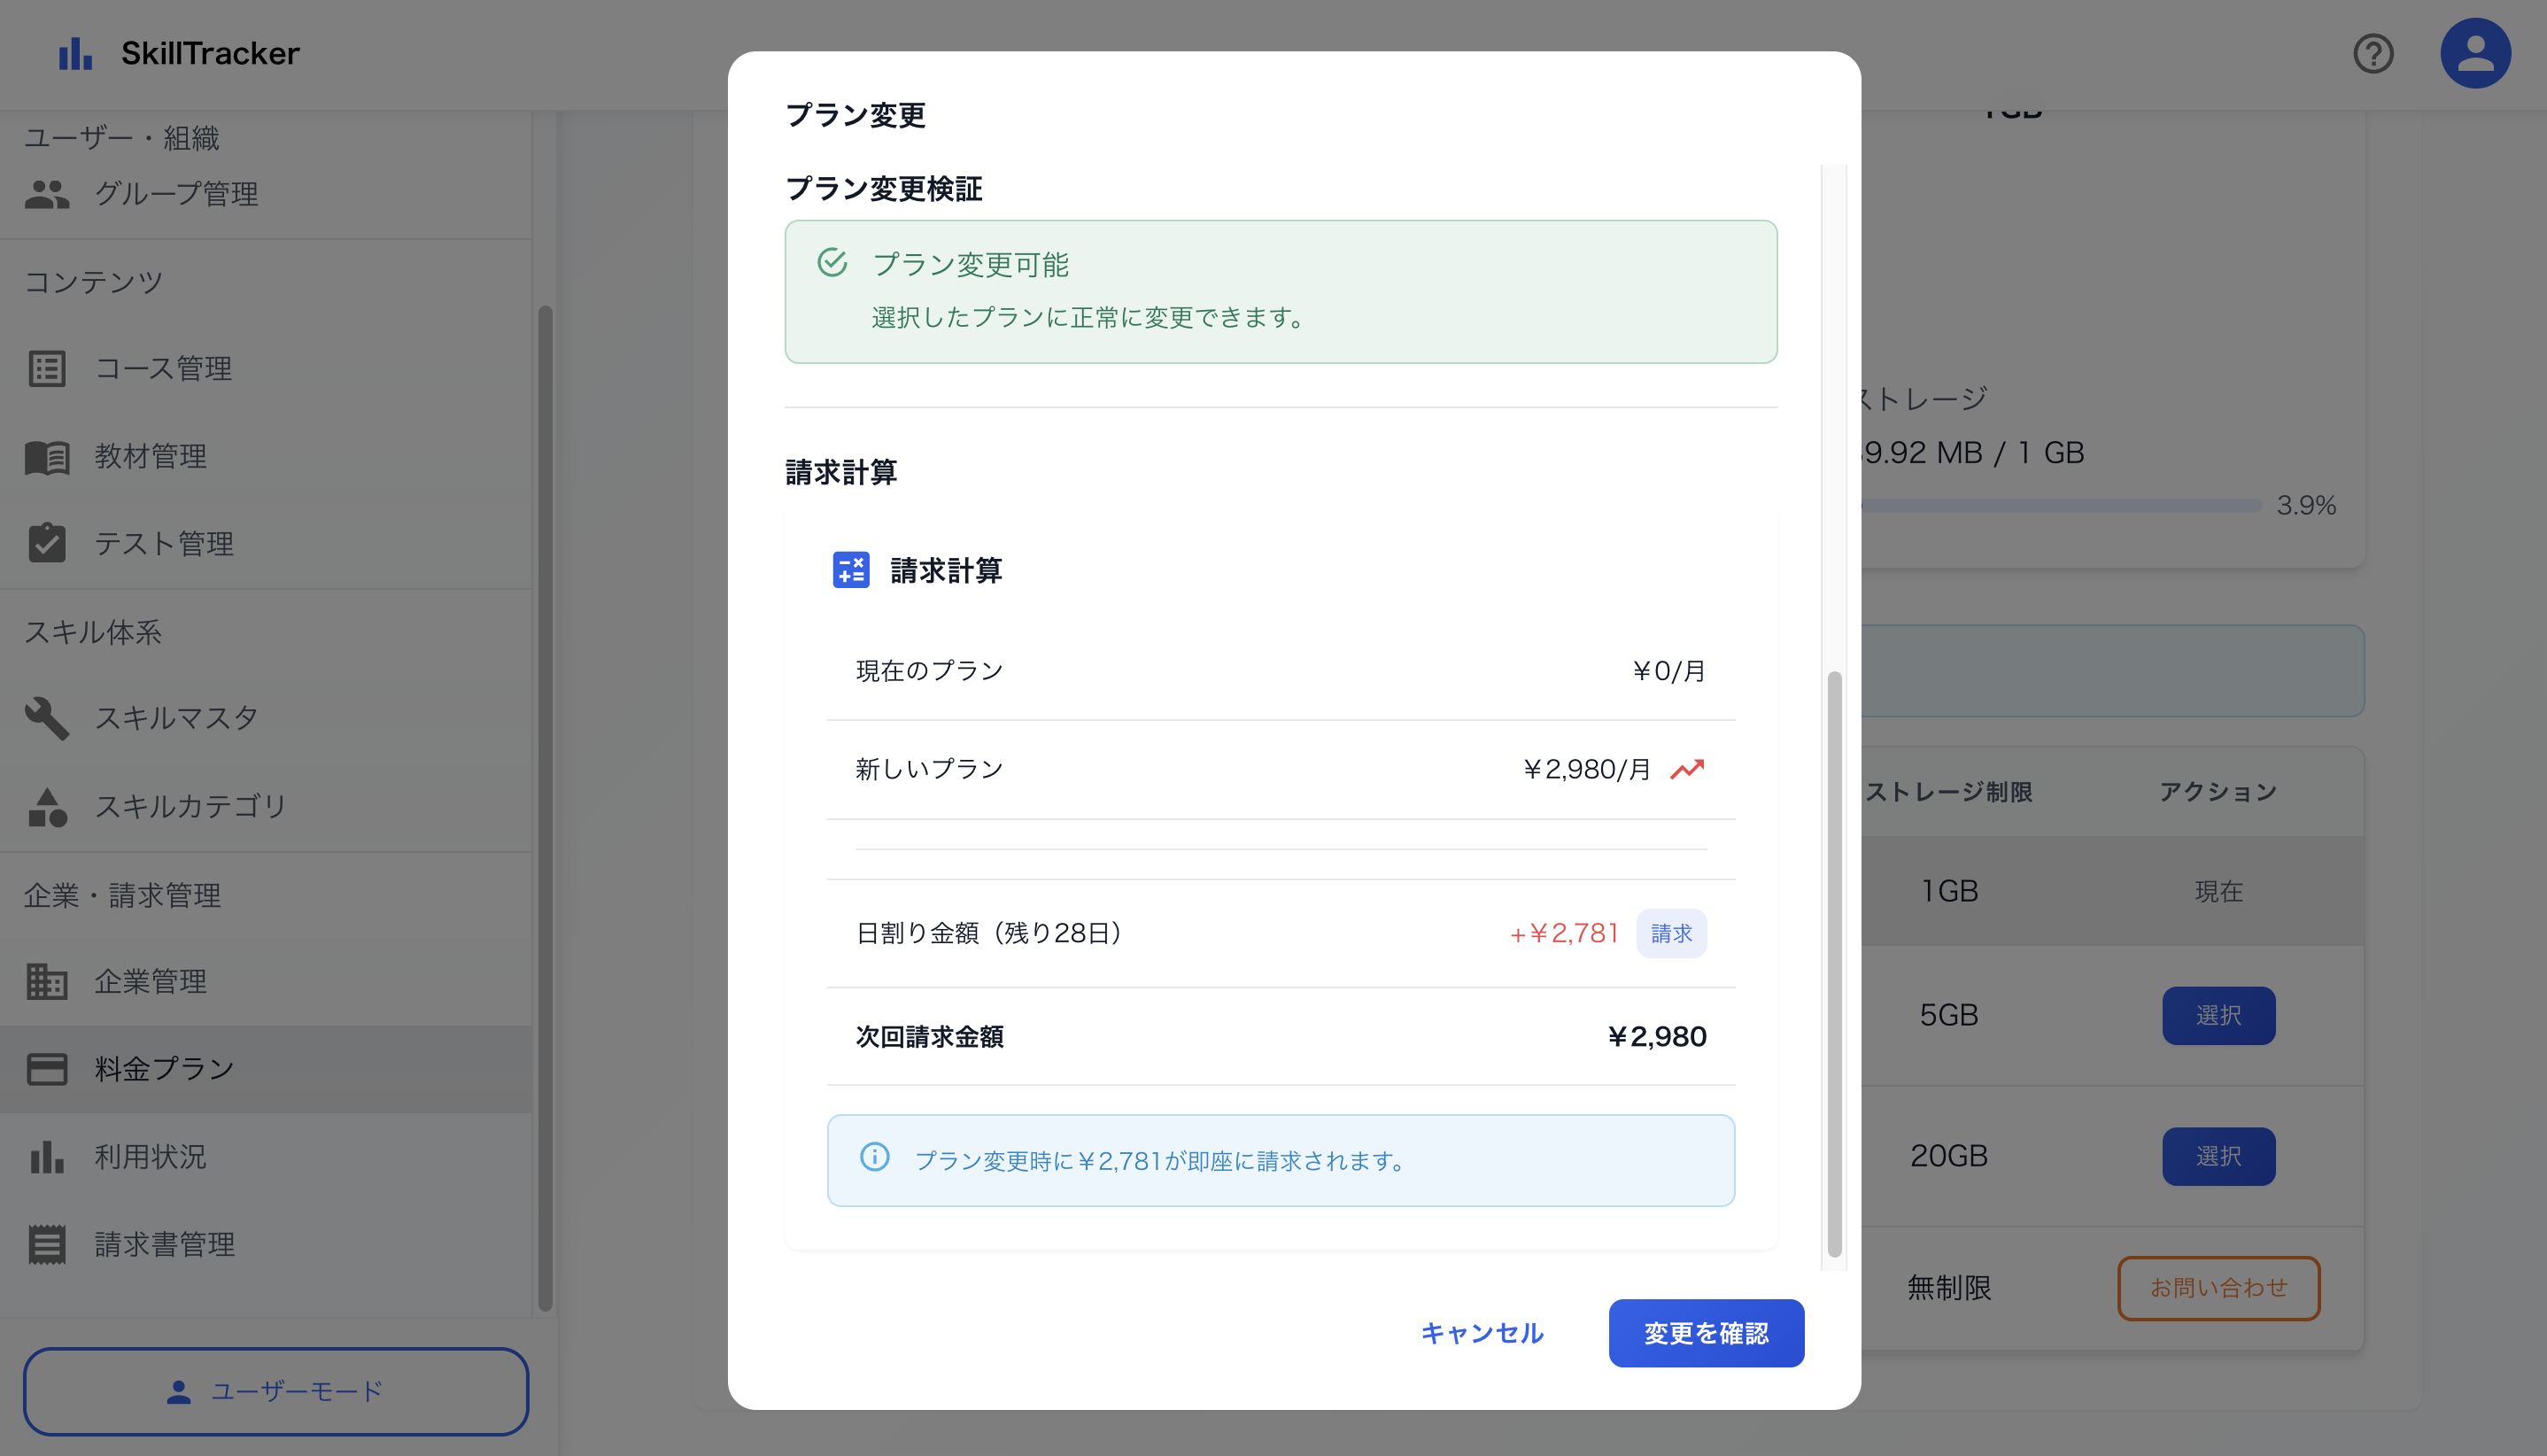The image size is (2547, 1456).
Task: Confirm the plan change with 変更を確認
Action: [x=1705, y=1333]
